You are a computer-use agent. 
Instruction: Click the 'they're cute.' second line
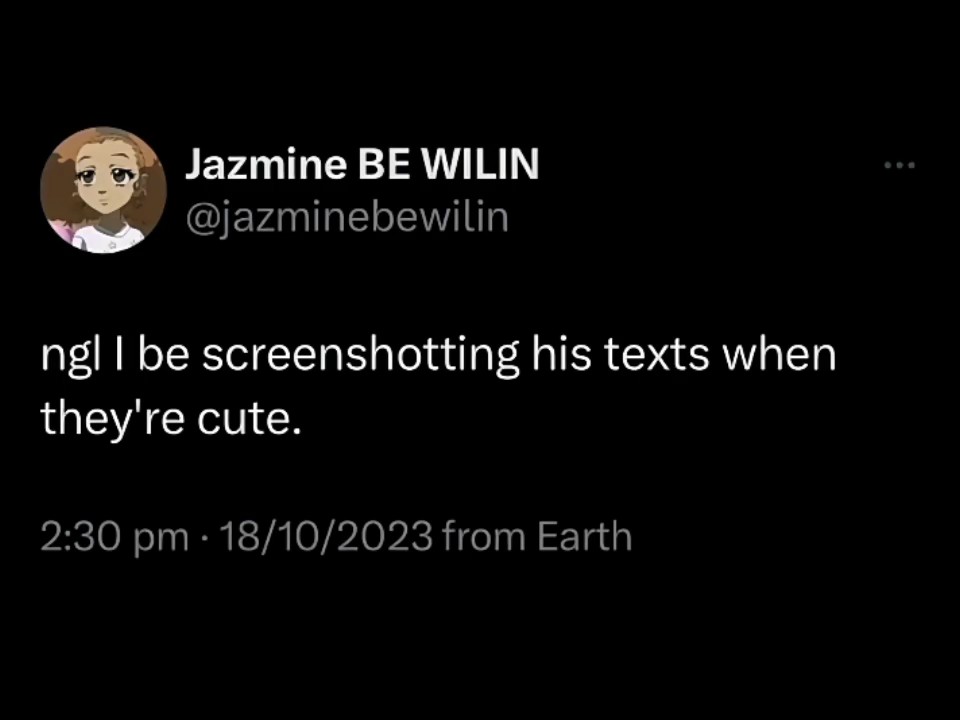[171, 420]
